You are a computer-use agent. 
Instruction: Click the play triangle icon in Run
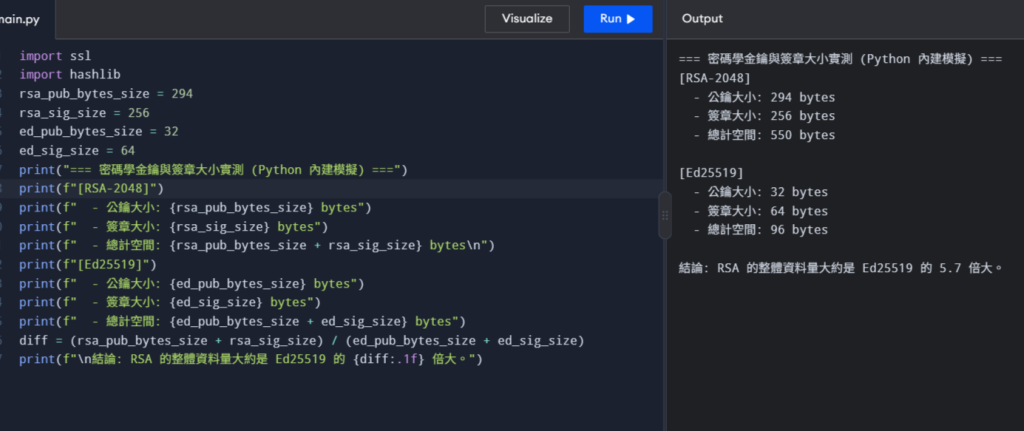[x=631, y=19]
